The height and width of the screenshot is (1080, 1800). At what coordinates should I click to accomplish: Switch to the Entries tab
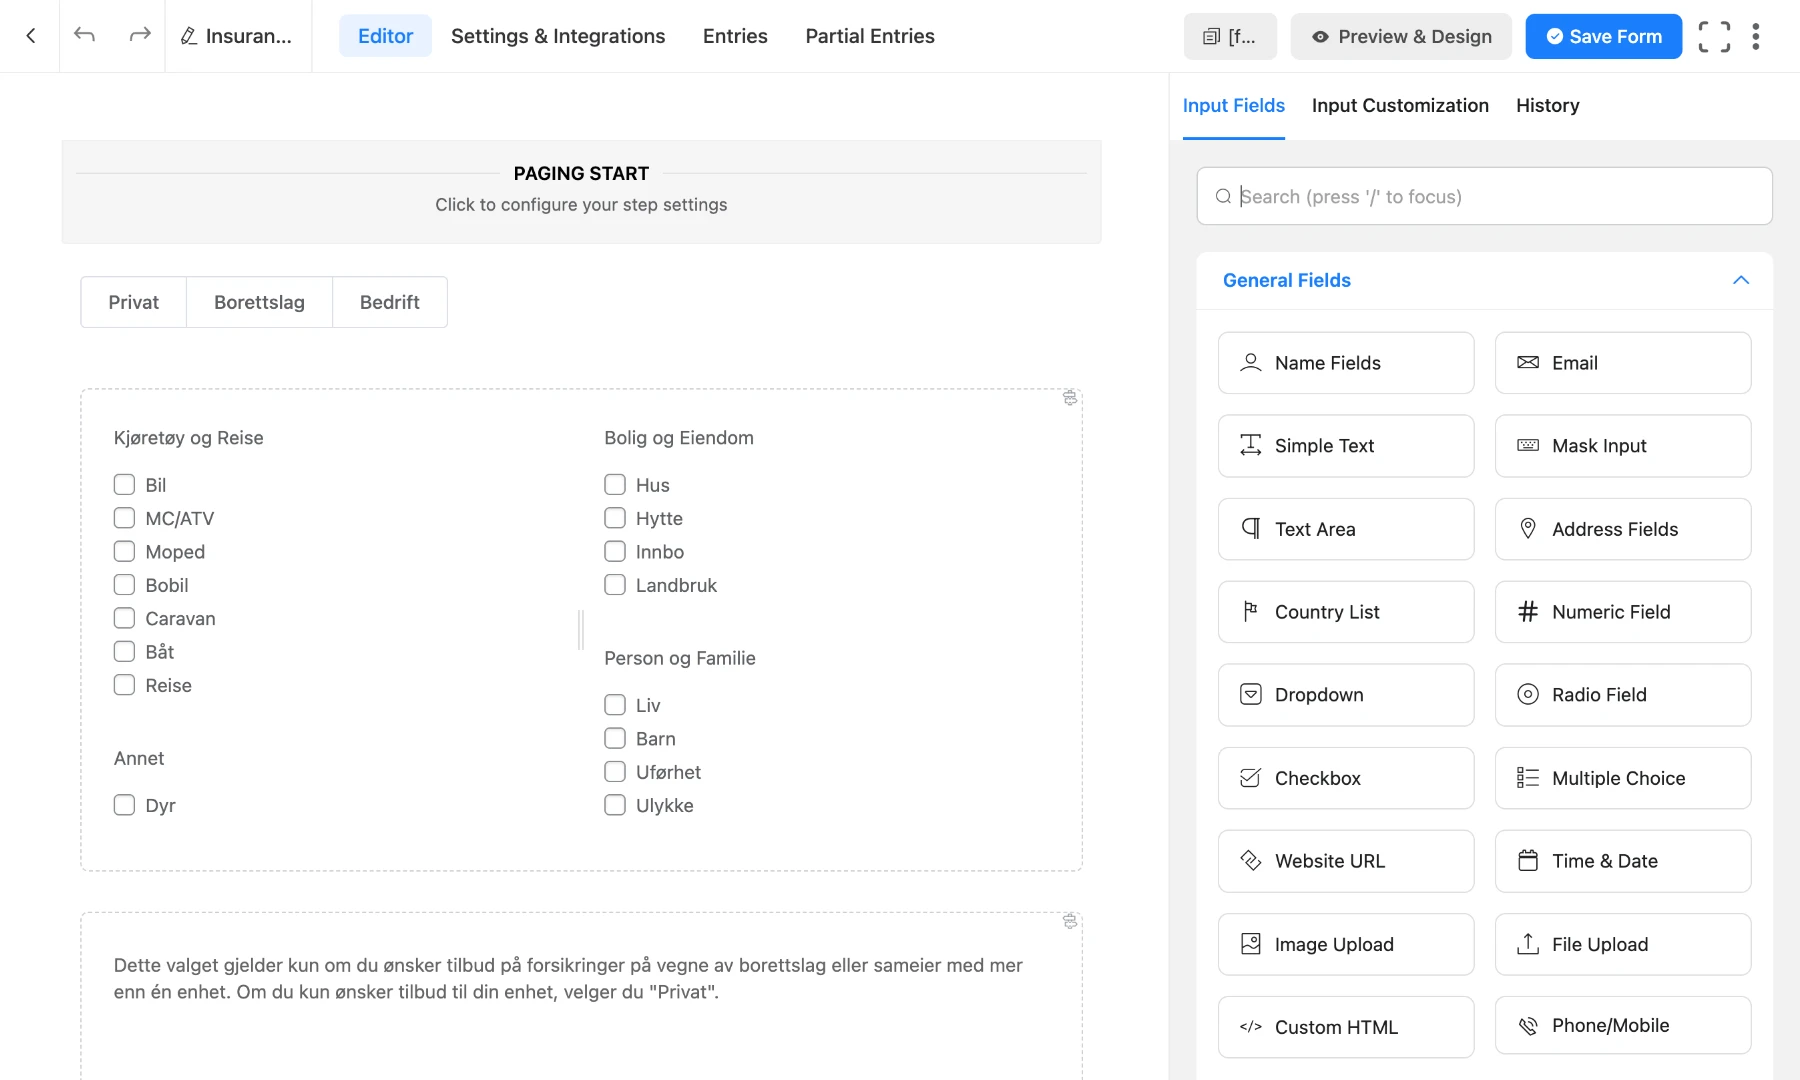click(735, 36)
